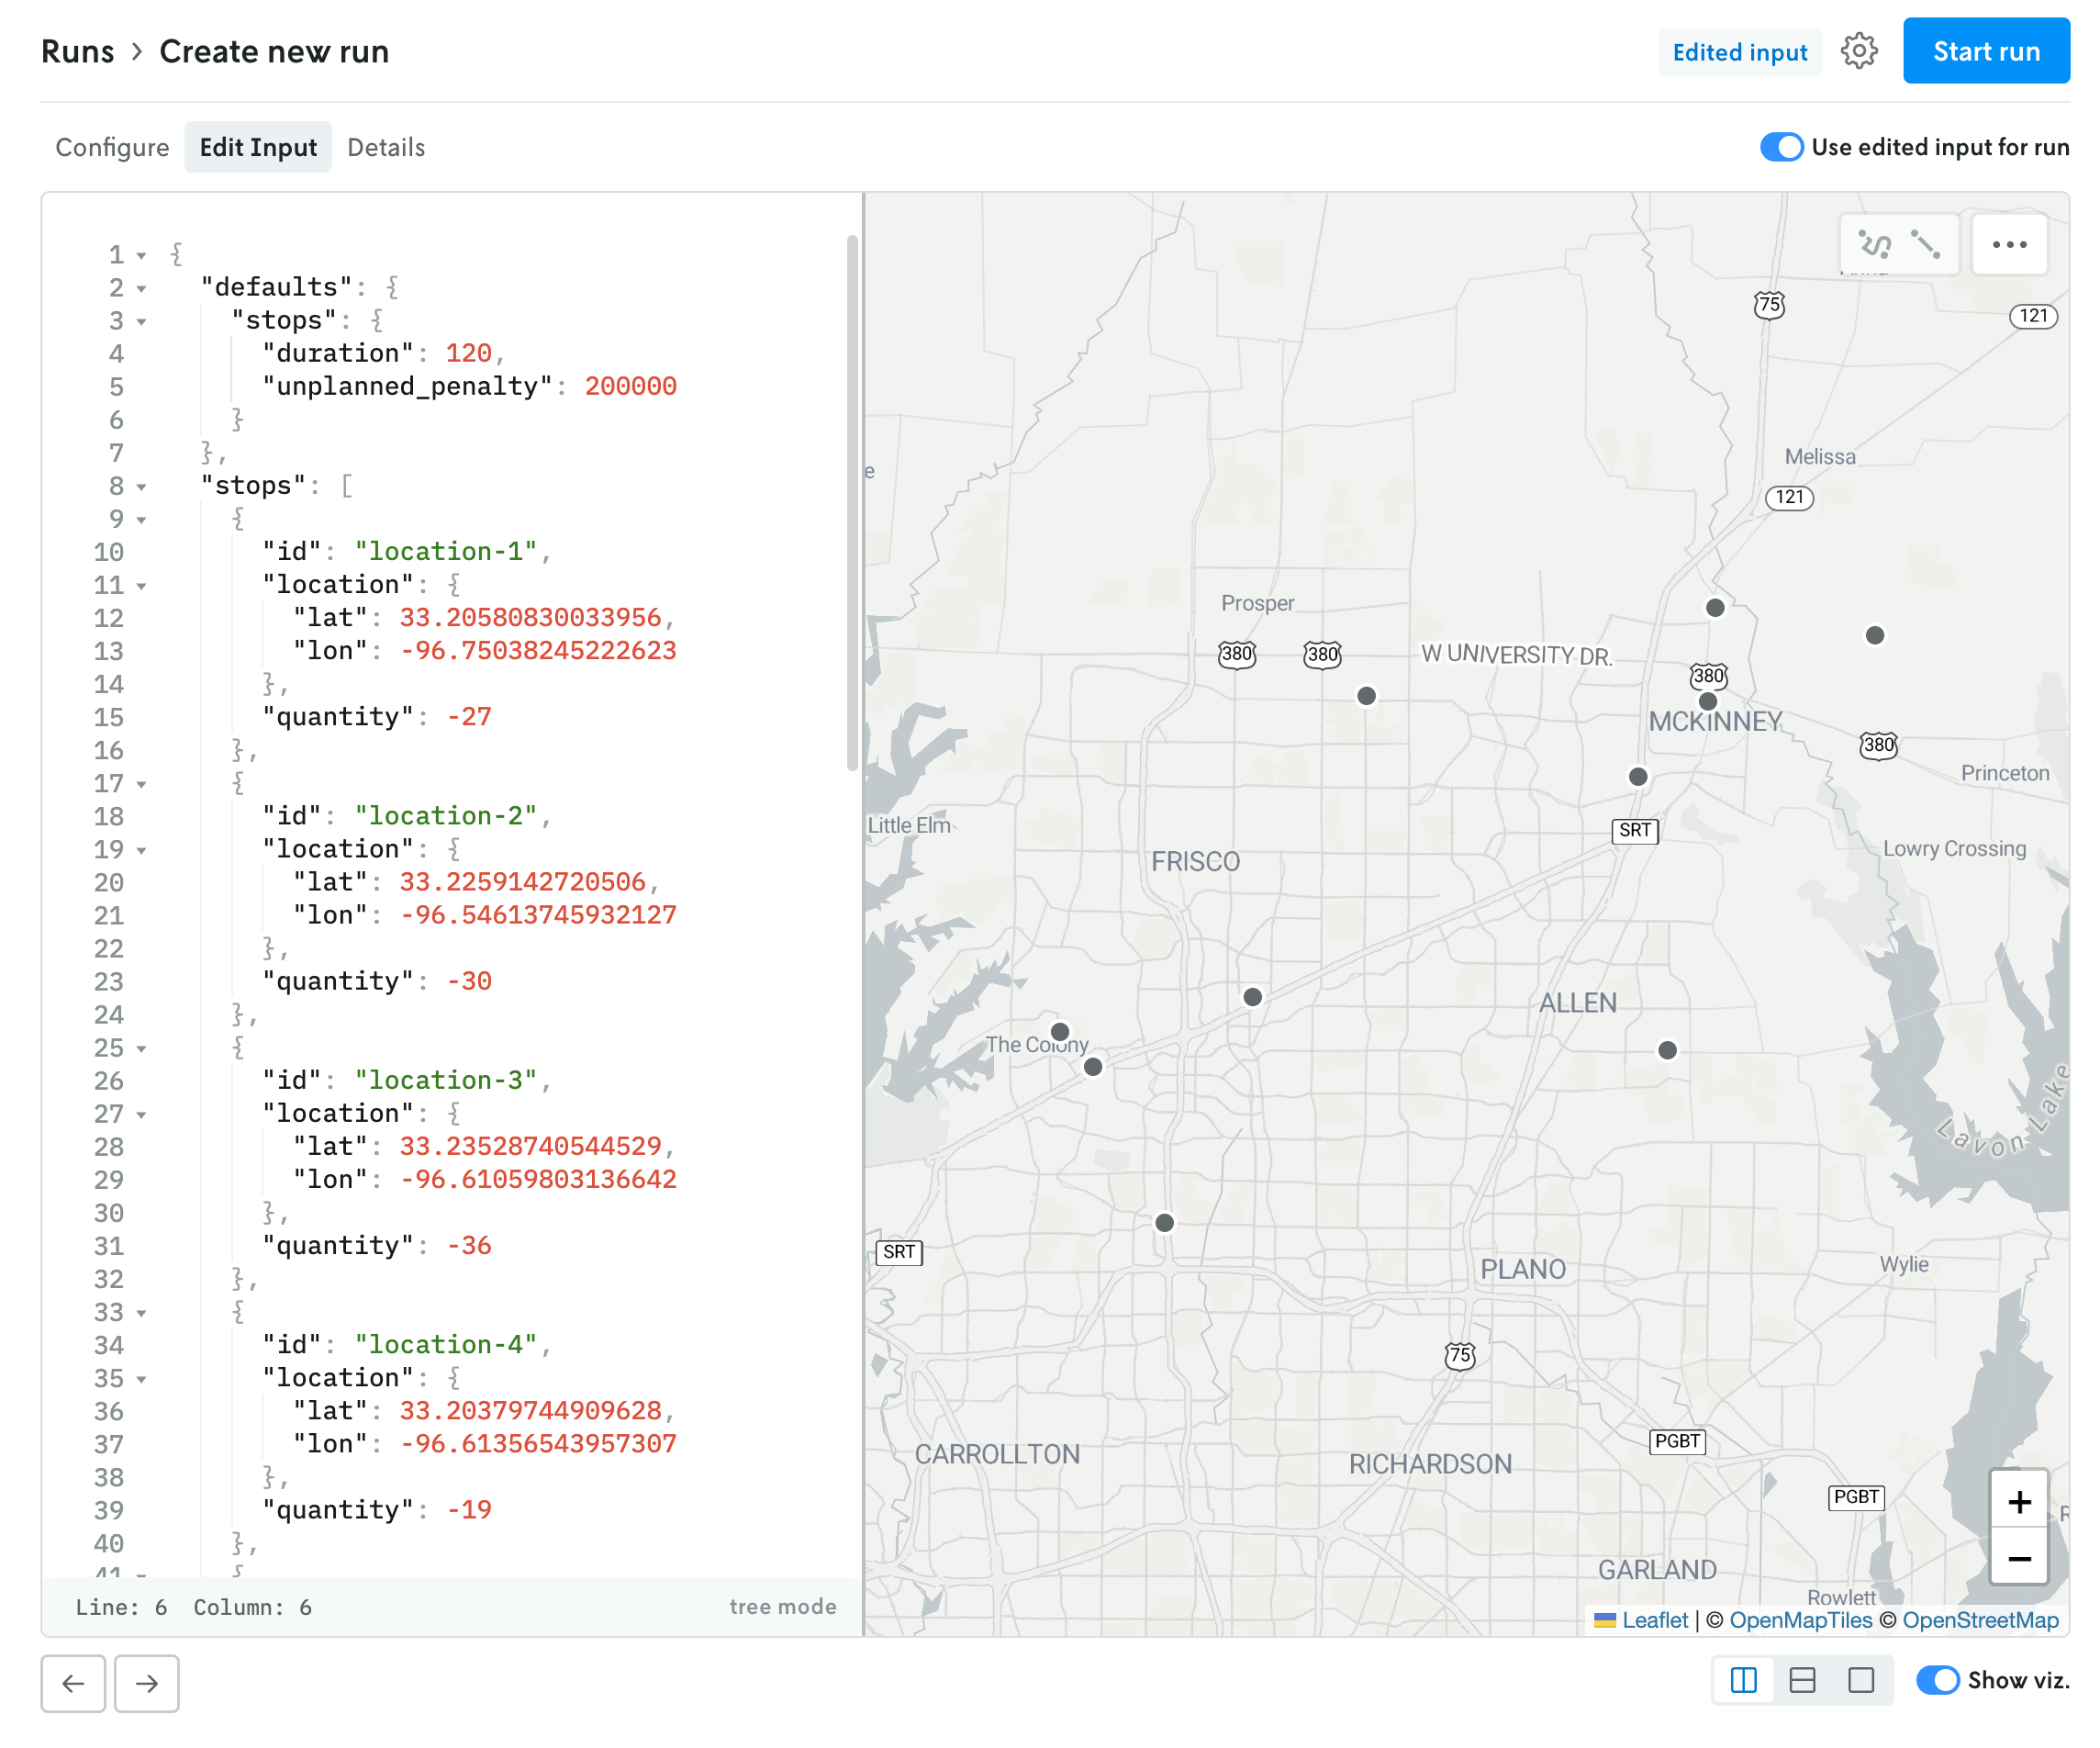Click the straight-line route display icon
Screen dimensions: 2100x1748
click(x=1925, y=245)
